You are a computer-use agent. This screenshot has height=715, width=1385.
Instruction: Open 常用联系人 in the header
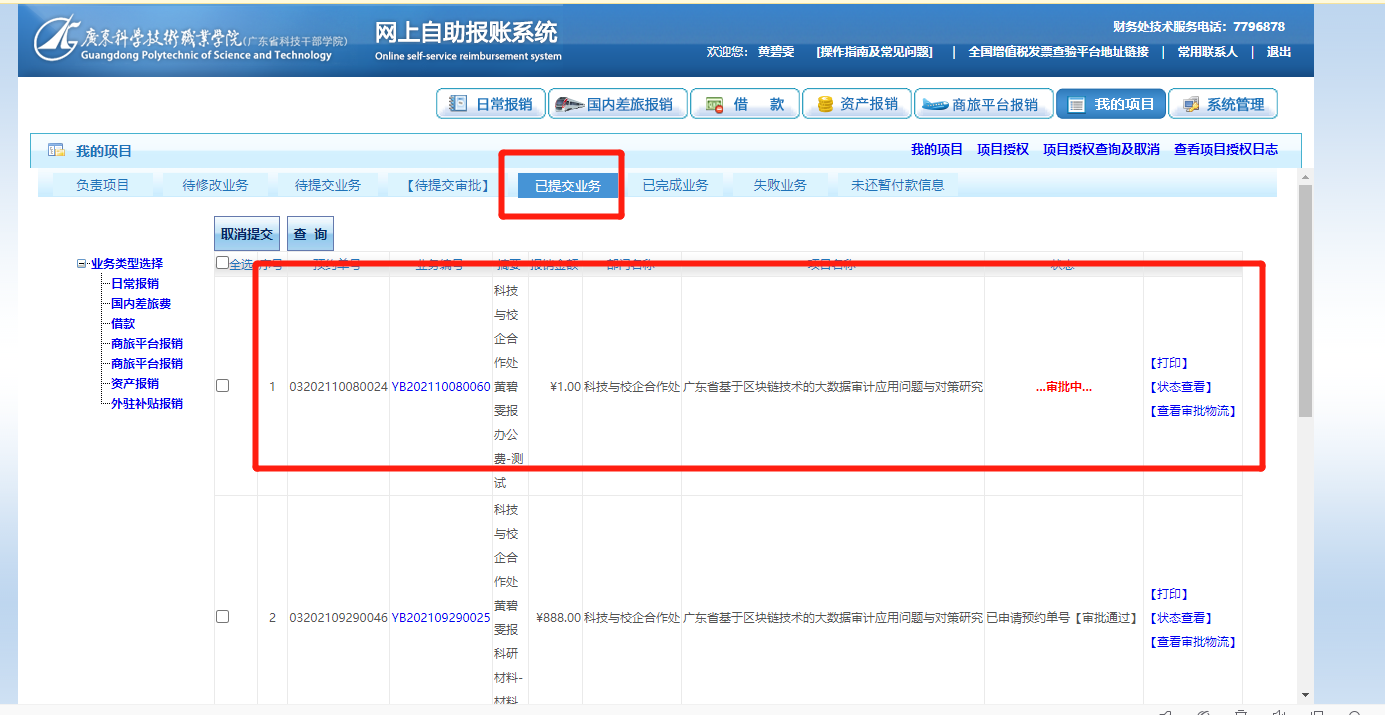(1207, 52)
